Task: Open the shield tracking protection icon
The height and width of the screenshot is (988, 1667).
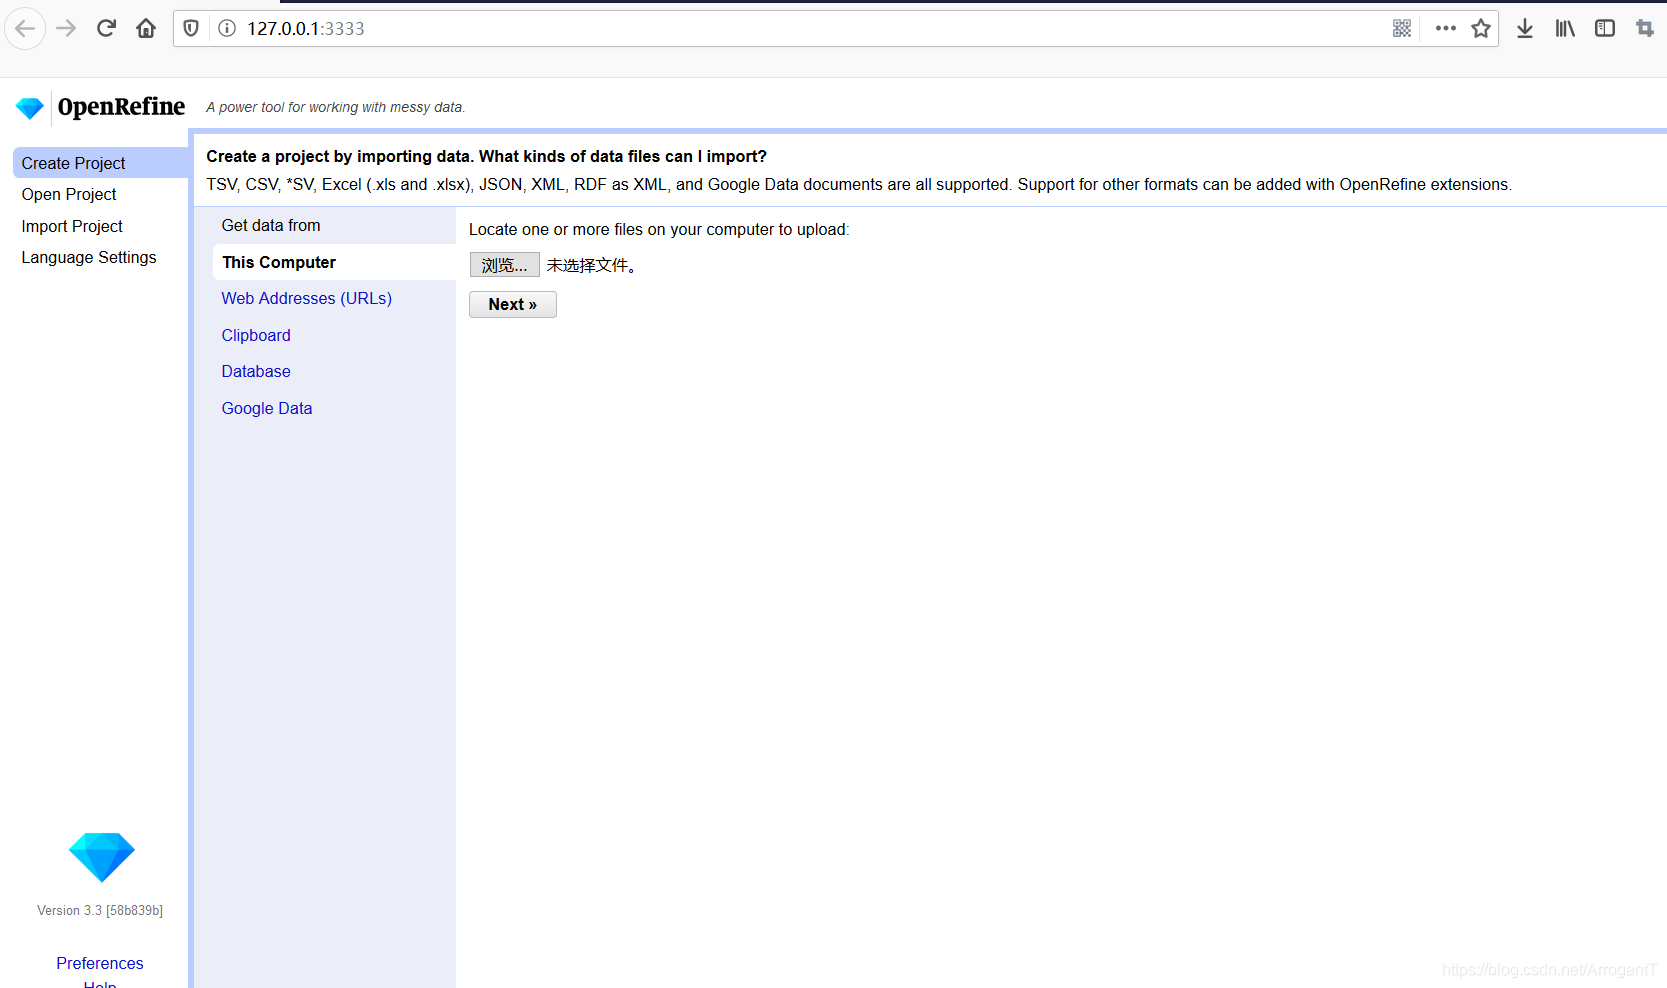Action: [191, 28]
